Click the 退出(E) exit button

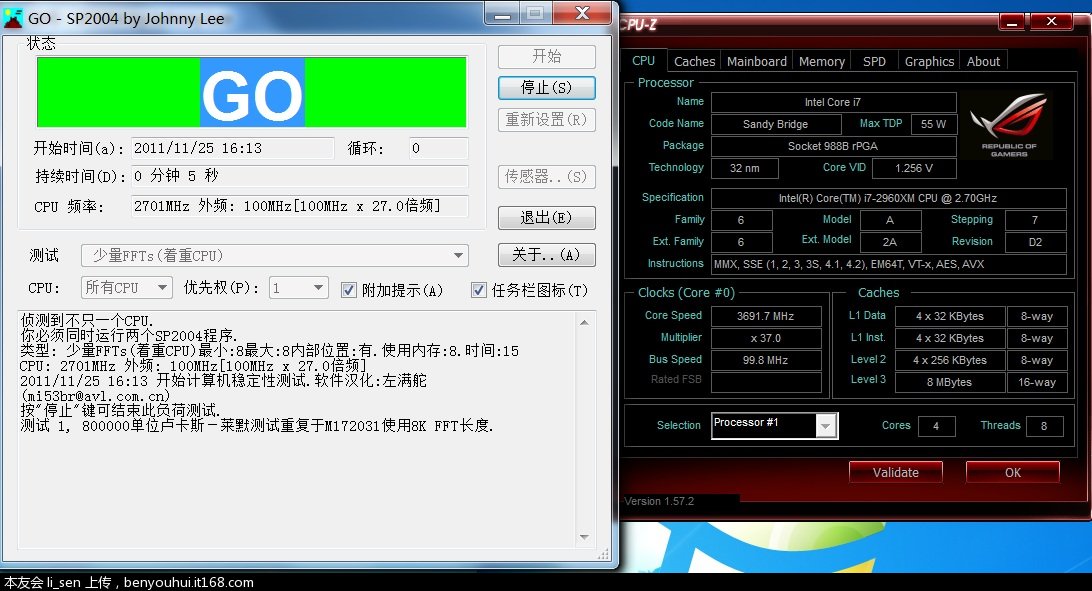[547, 218]
